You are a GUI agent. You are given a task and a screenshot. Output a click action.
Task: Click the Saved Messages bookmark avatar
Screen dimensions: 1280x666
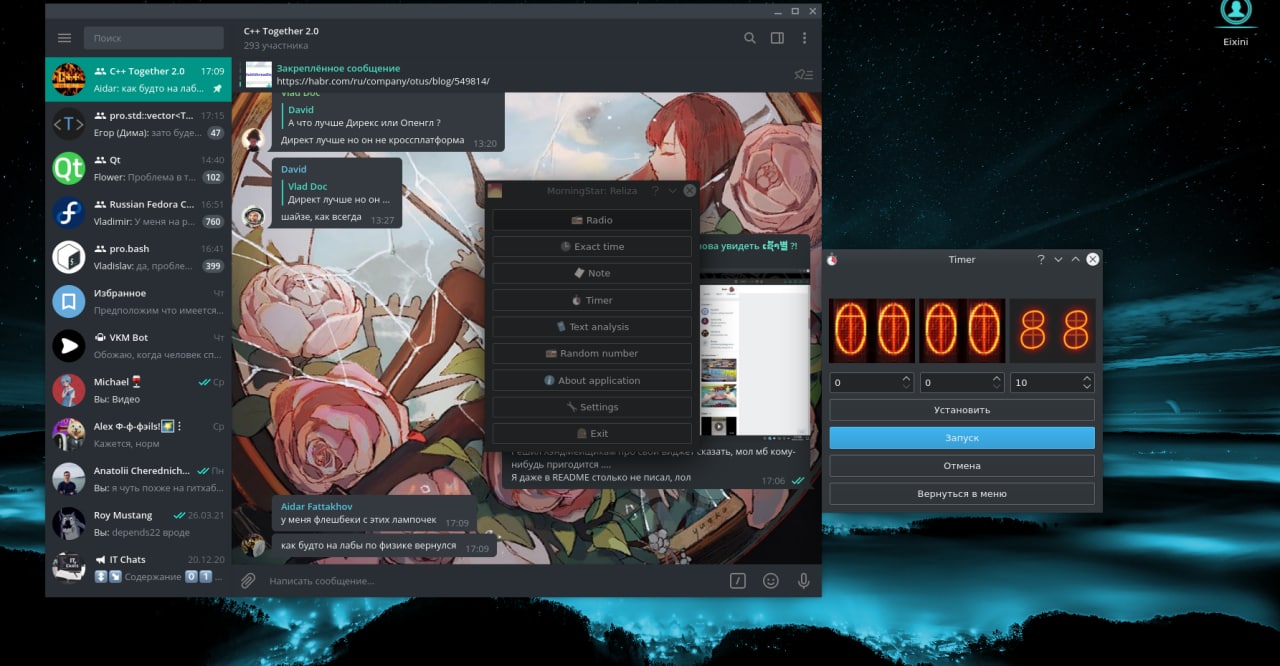pos(69,301)
